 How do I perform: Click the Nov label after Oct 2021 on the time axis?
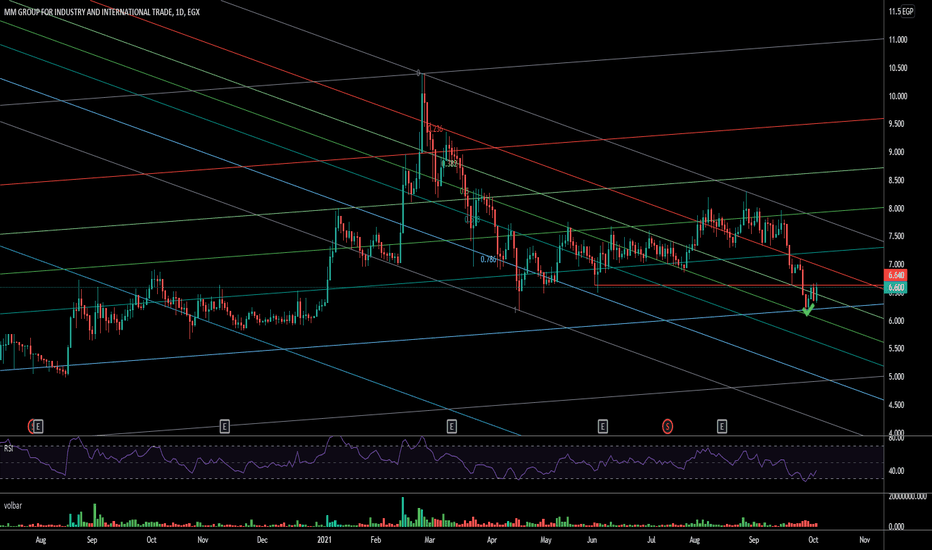pos(864,540)
